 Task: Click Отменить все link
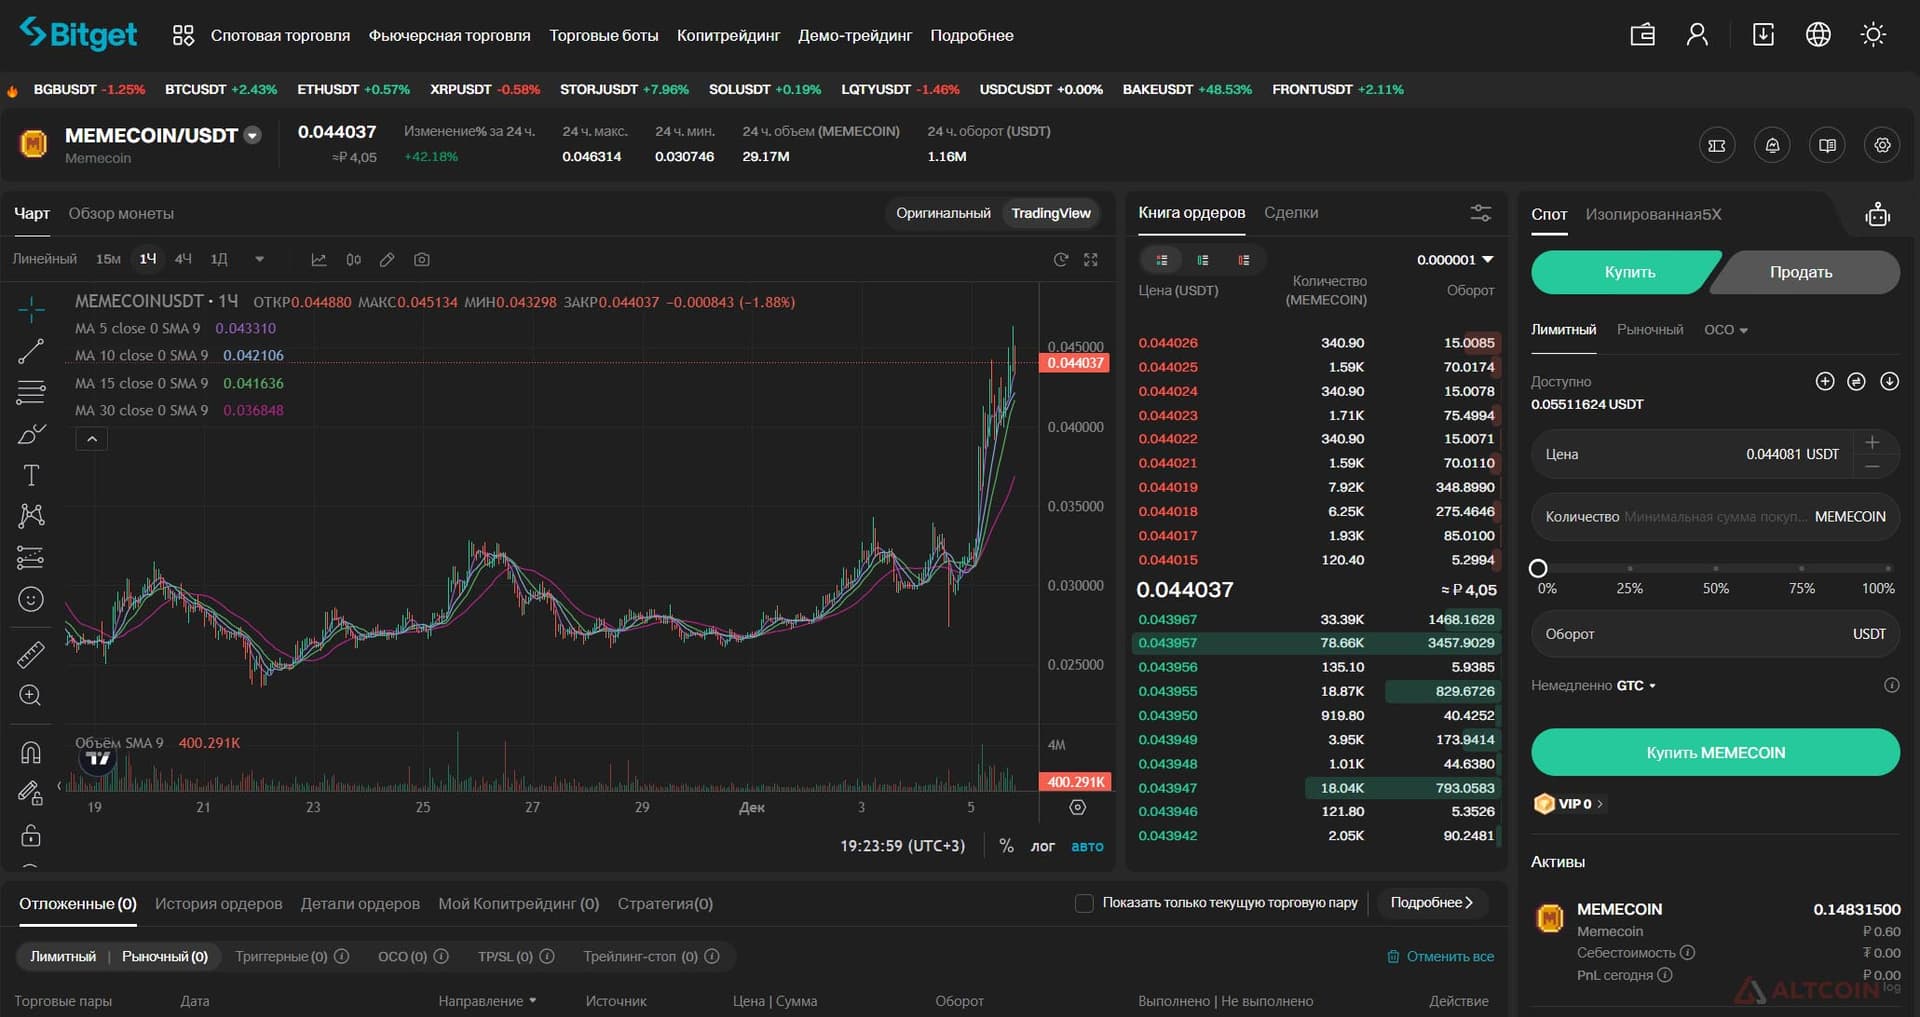1440,957
